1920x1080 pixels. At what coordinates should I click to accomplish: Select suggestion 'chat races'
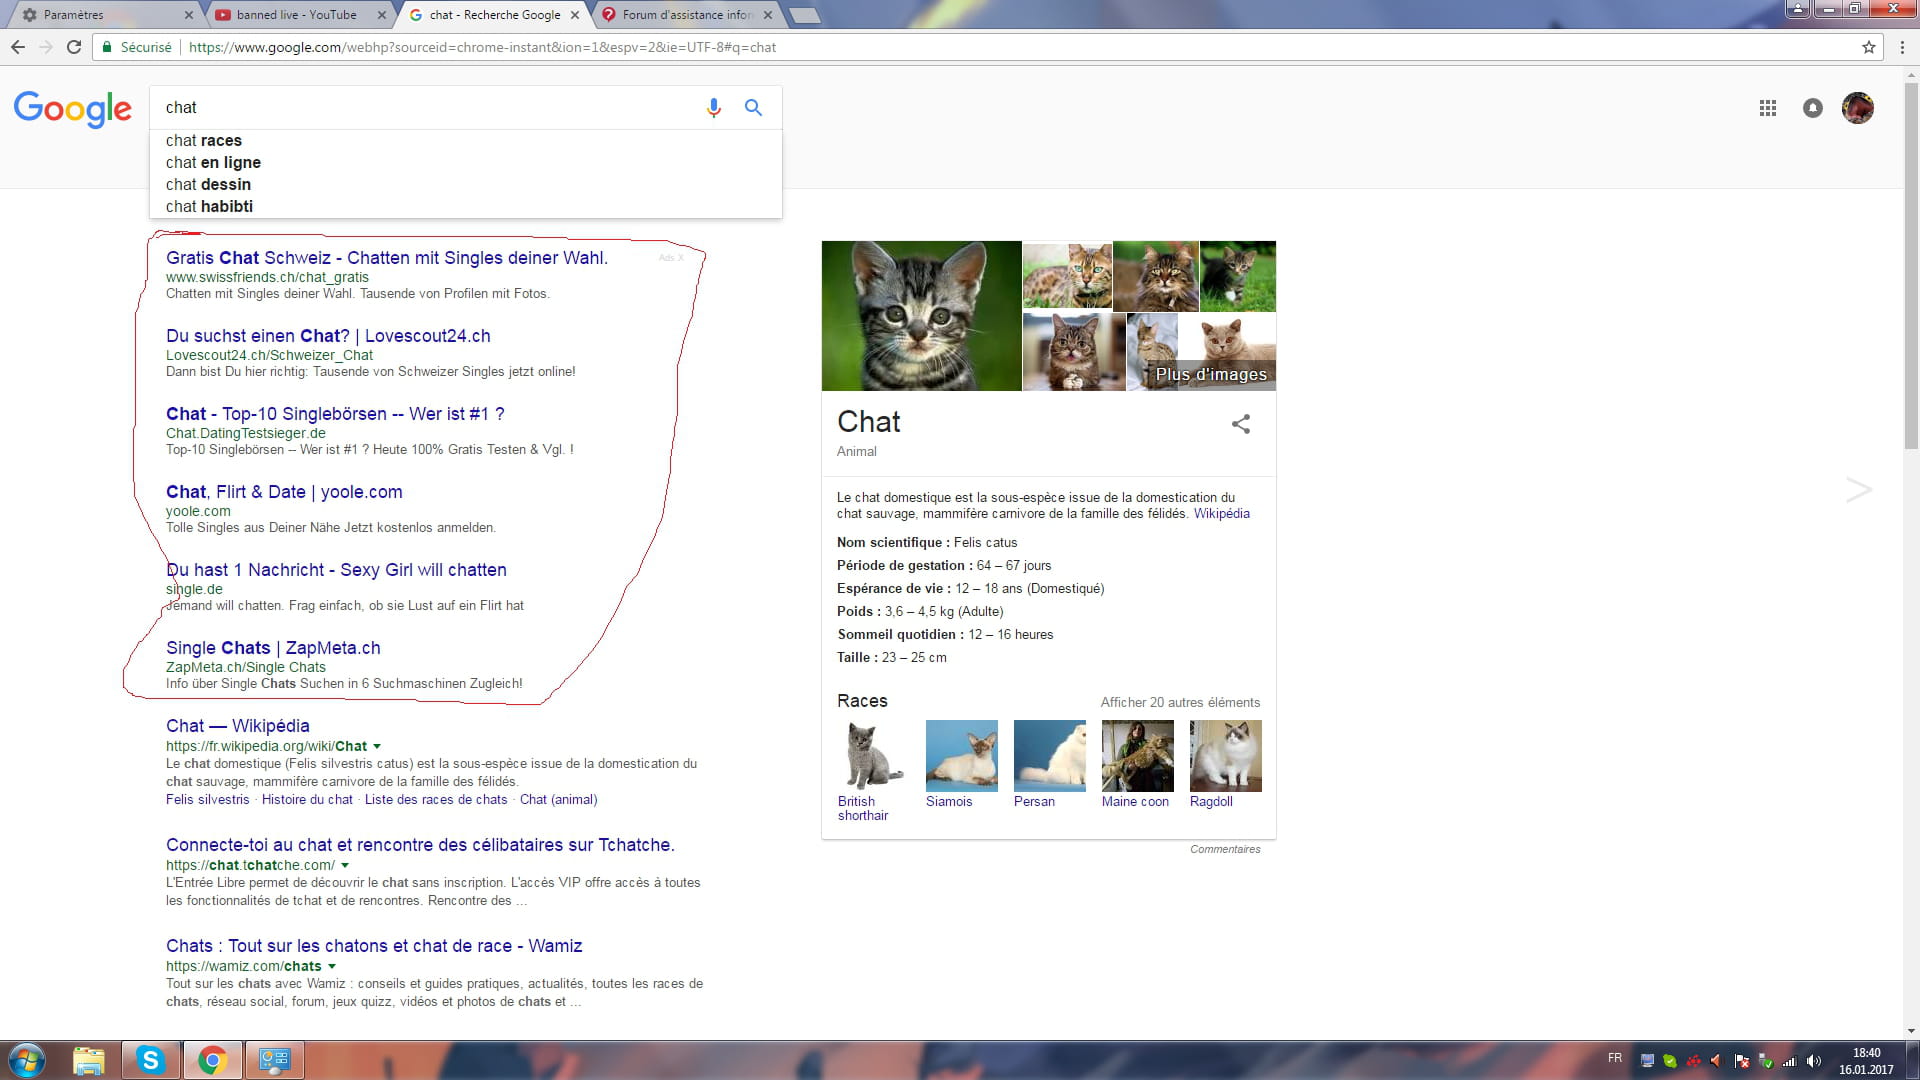465,140
